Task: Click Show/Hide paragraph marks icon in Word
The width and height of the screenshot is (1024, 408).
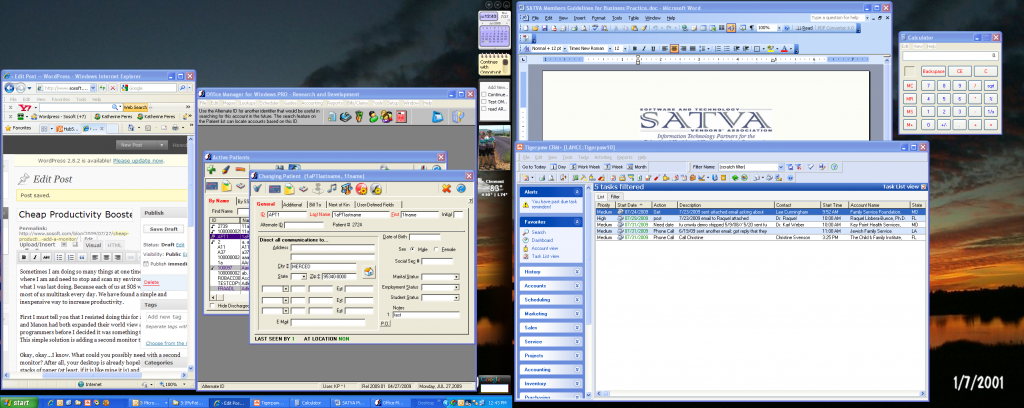Action: coord(752,28)
